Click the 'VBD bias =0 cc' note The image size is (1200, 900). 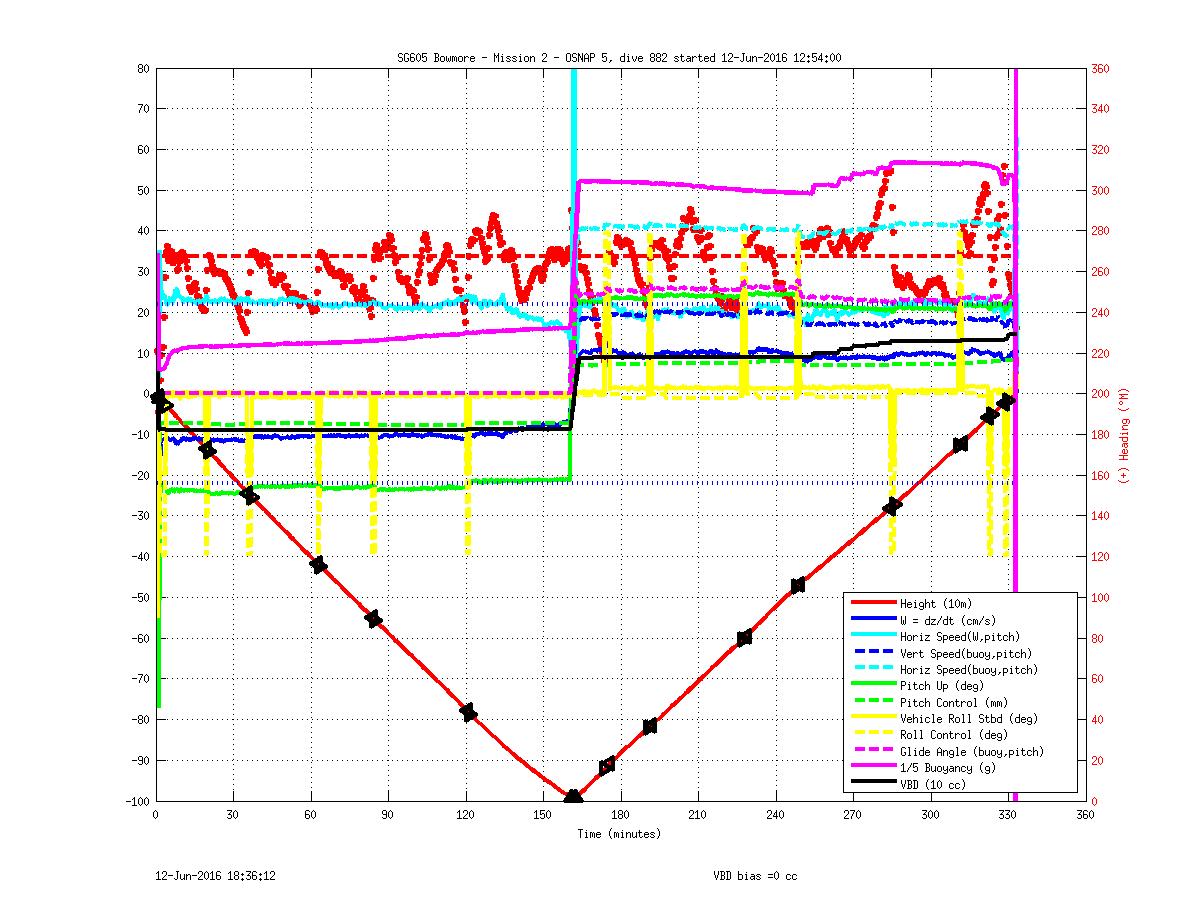point(755,875)
